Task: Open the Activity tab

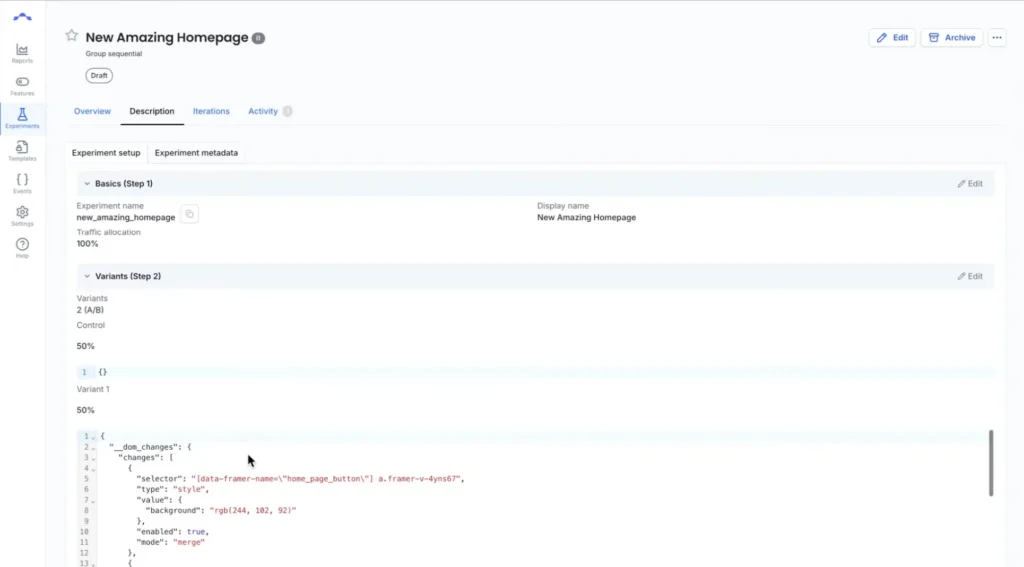Action: pyautogui.click(x=263, y=111)
